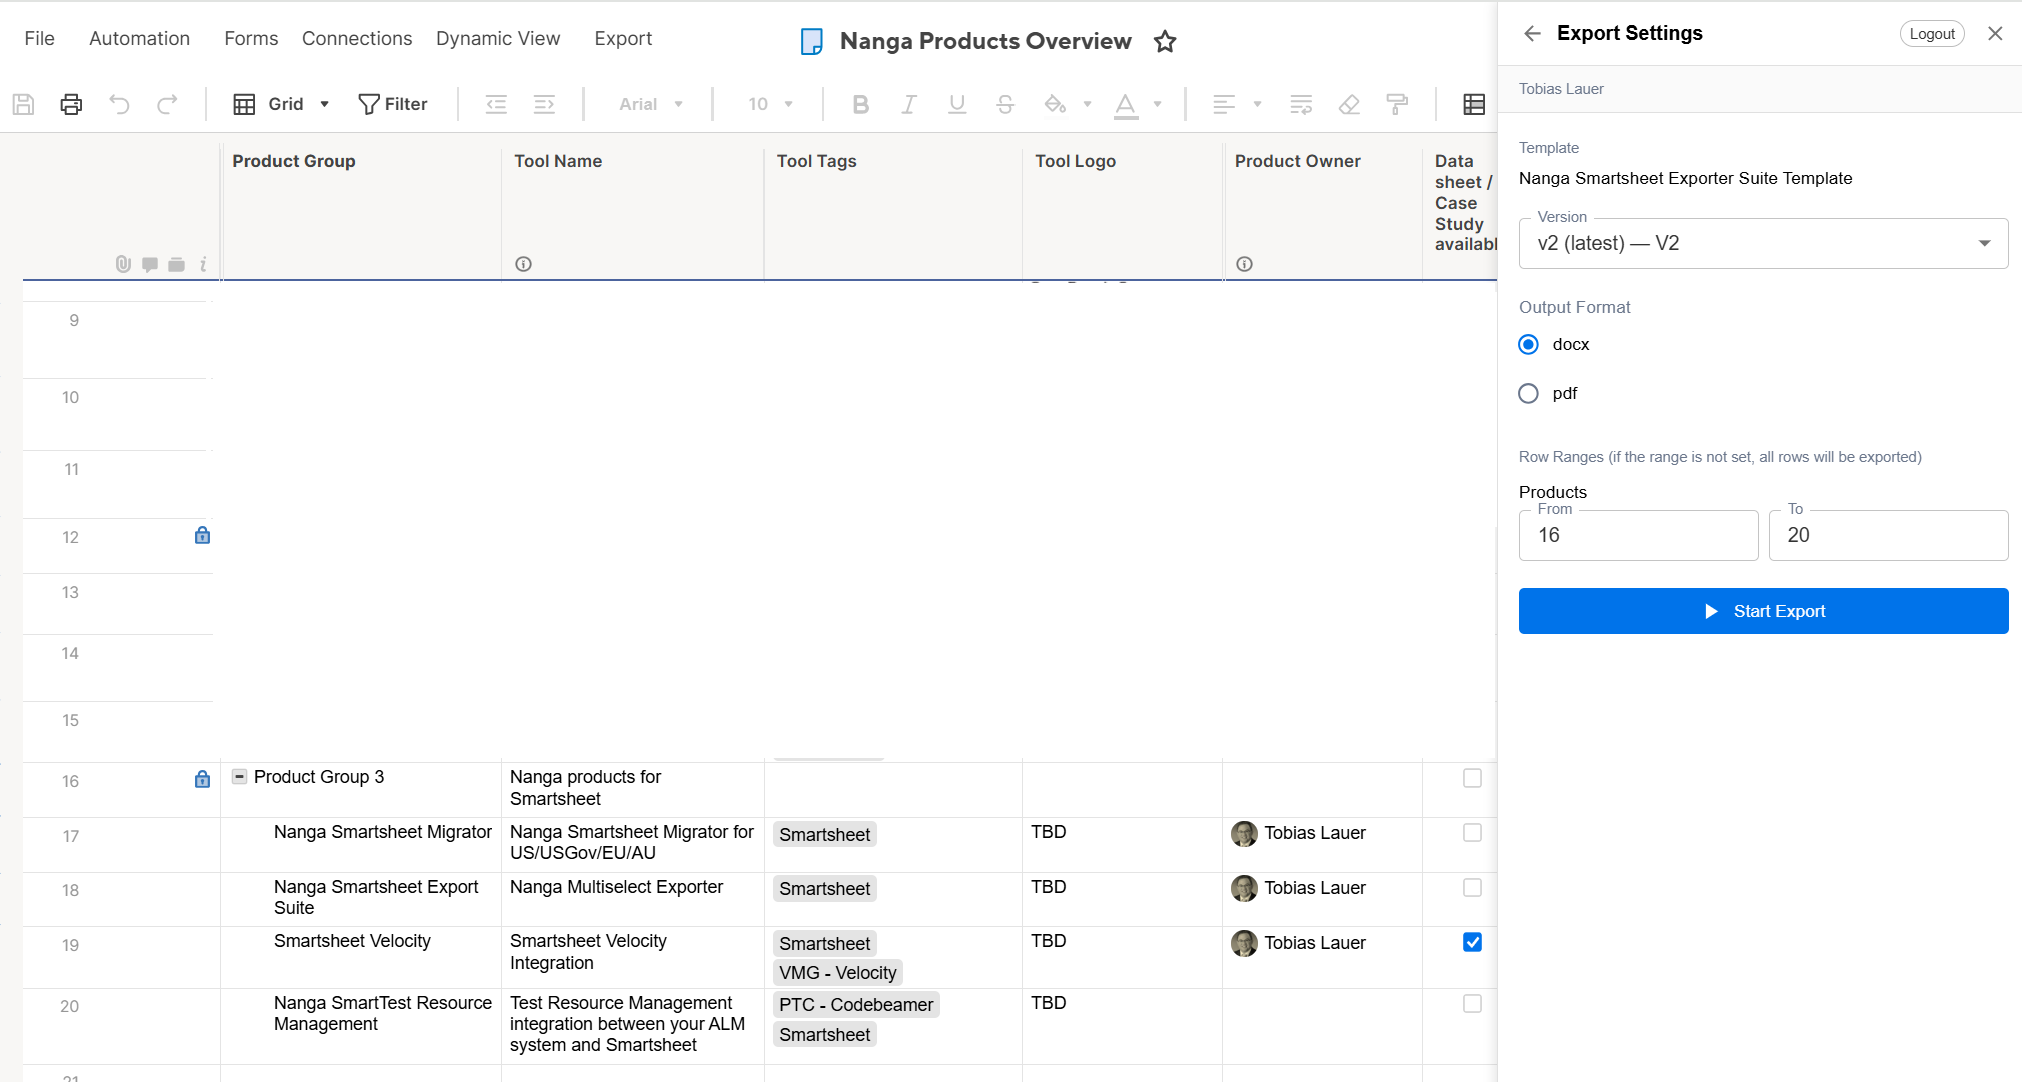Toggle Bold formatting
This screenshot has width=2022, height=1082.
pyautogui.click(x=860, y=104)
